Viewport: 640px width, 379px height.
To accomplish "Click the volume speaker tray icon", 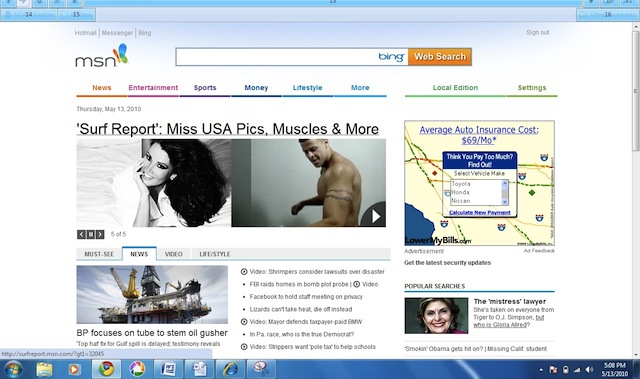I will click(589, 370).
